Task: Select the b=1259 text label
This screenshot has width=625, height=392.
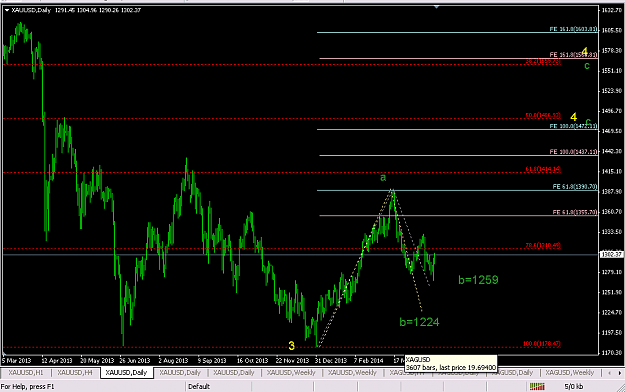Action: tap(478, 280)
